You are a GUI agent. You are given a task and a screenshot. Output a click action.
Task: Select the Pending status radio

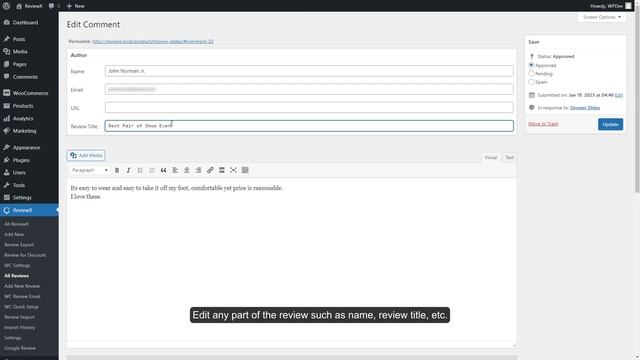coord(531,73)
